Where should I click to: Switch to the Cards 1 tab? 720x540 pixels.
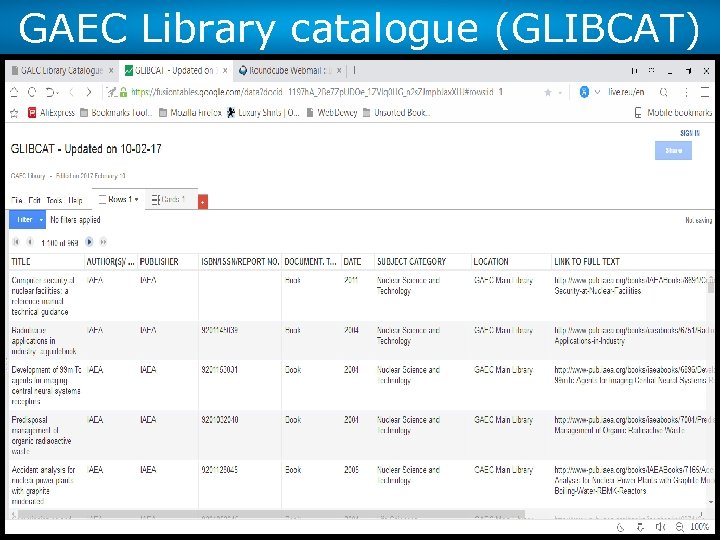click(171, 199)
